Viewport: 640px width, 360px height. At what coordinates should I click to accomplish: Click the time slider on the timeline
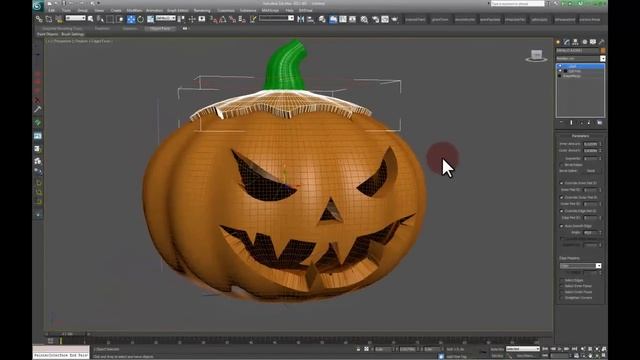click(67, 334)
